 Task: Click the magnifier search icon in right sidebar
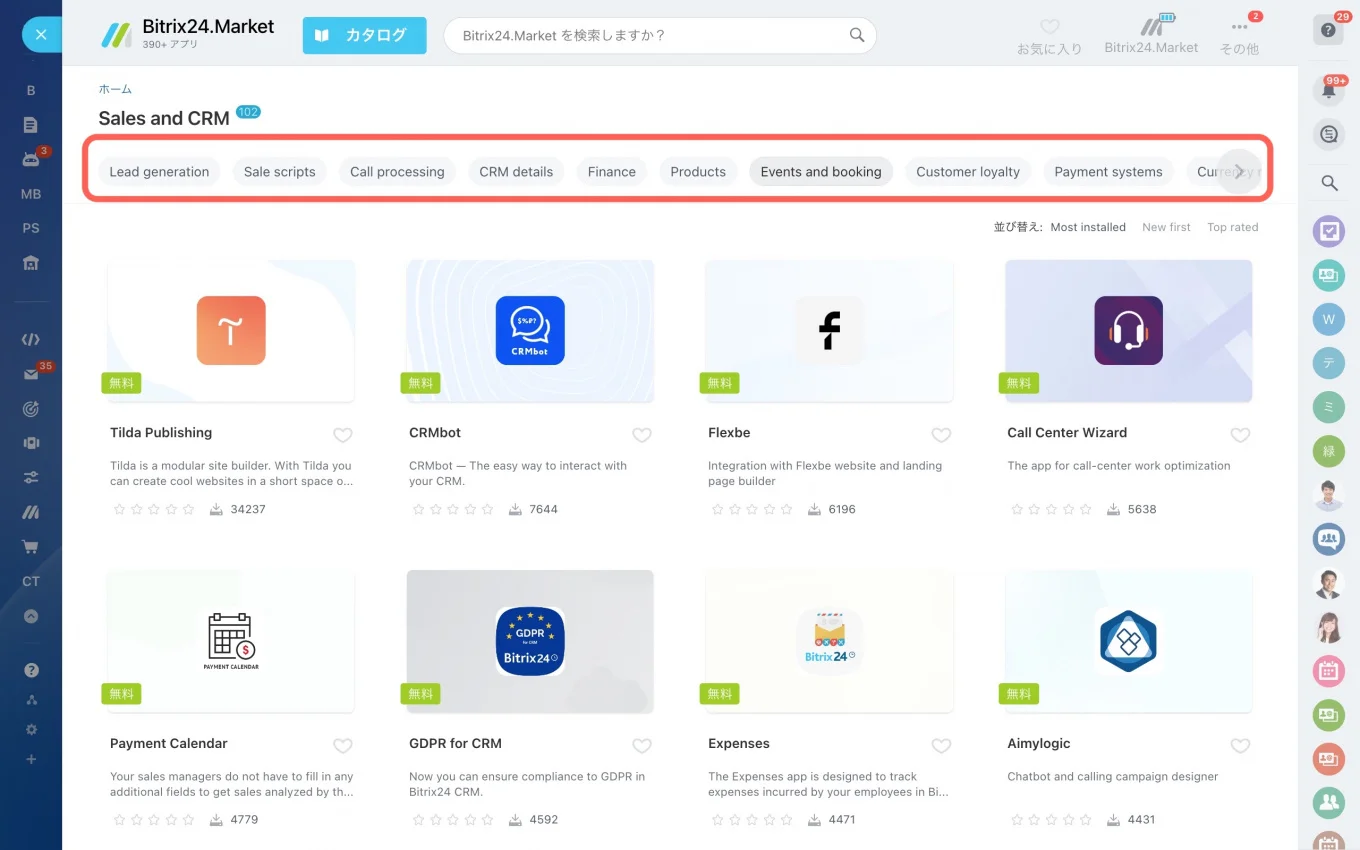(x=1329, y=183)
